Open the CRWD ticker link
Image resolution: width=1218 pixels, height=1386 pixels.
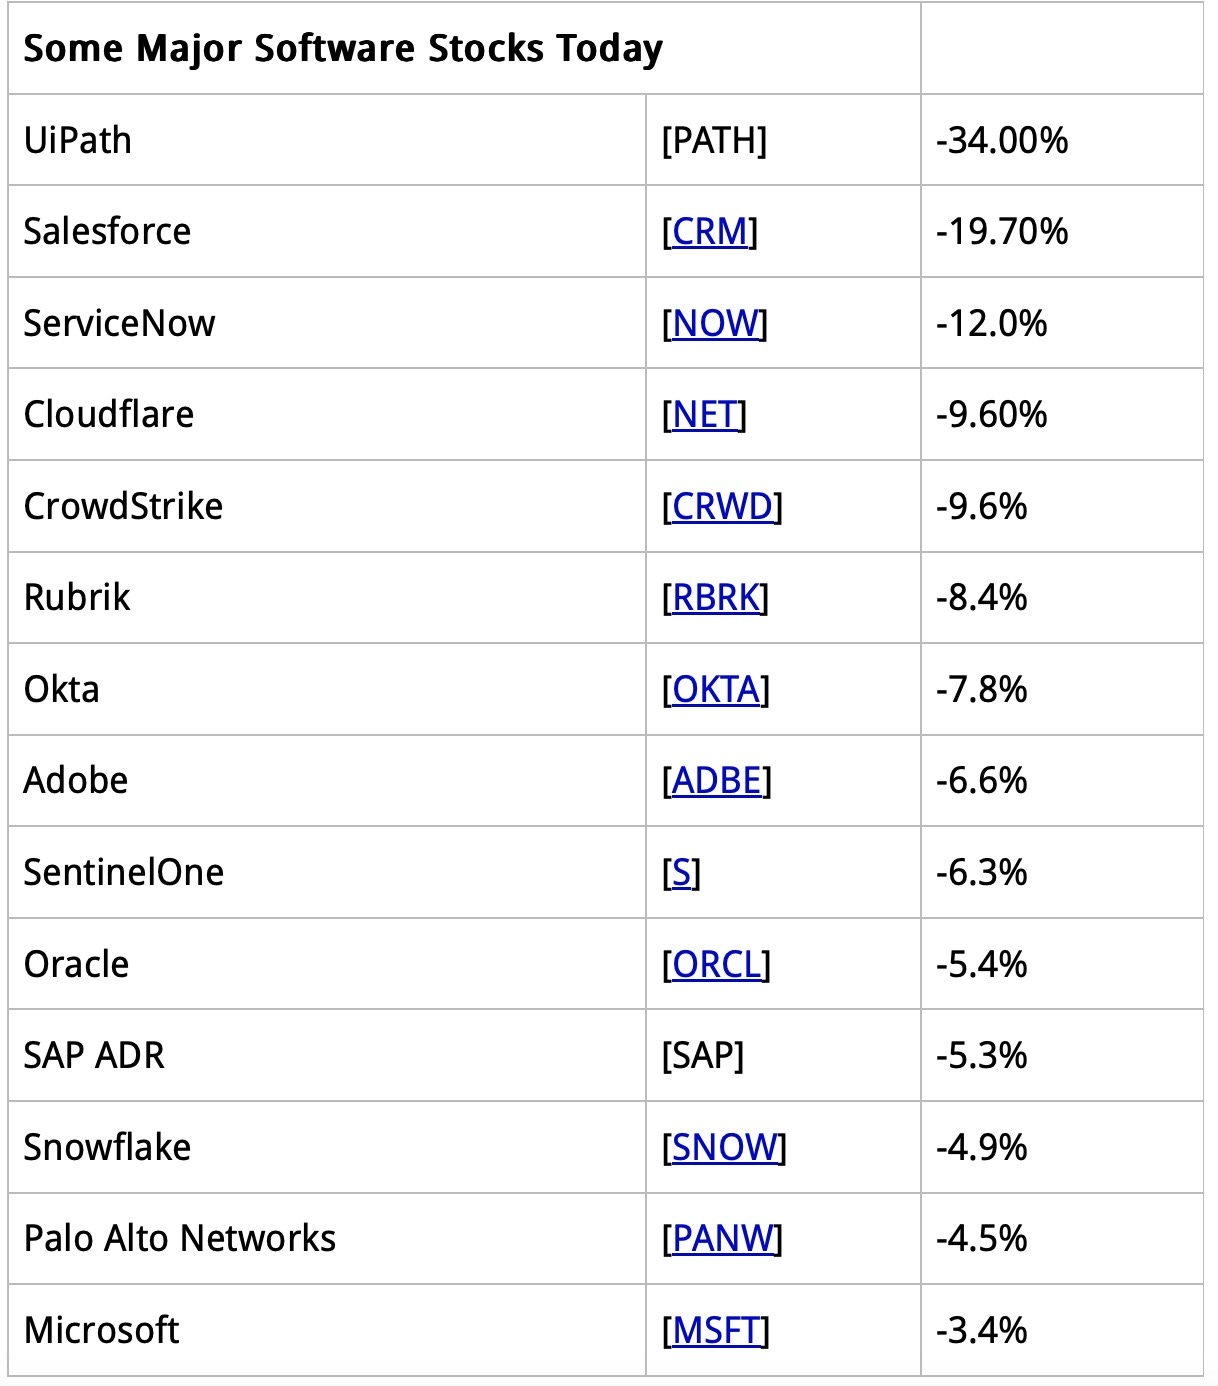(722, 507)
